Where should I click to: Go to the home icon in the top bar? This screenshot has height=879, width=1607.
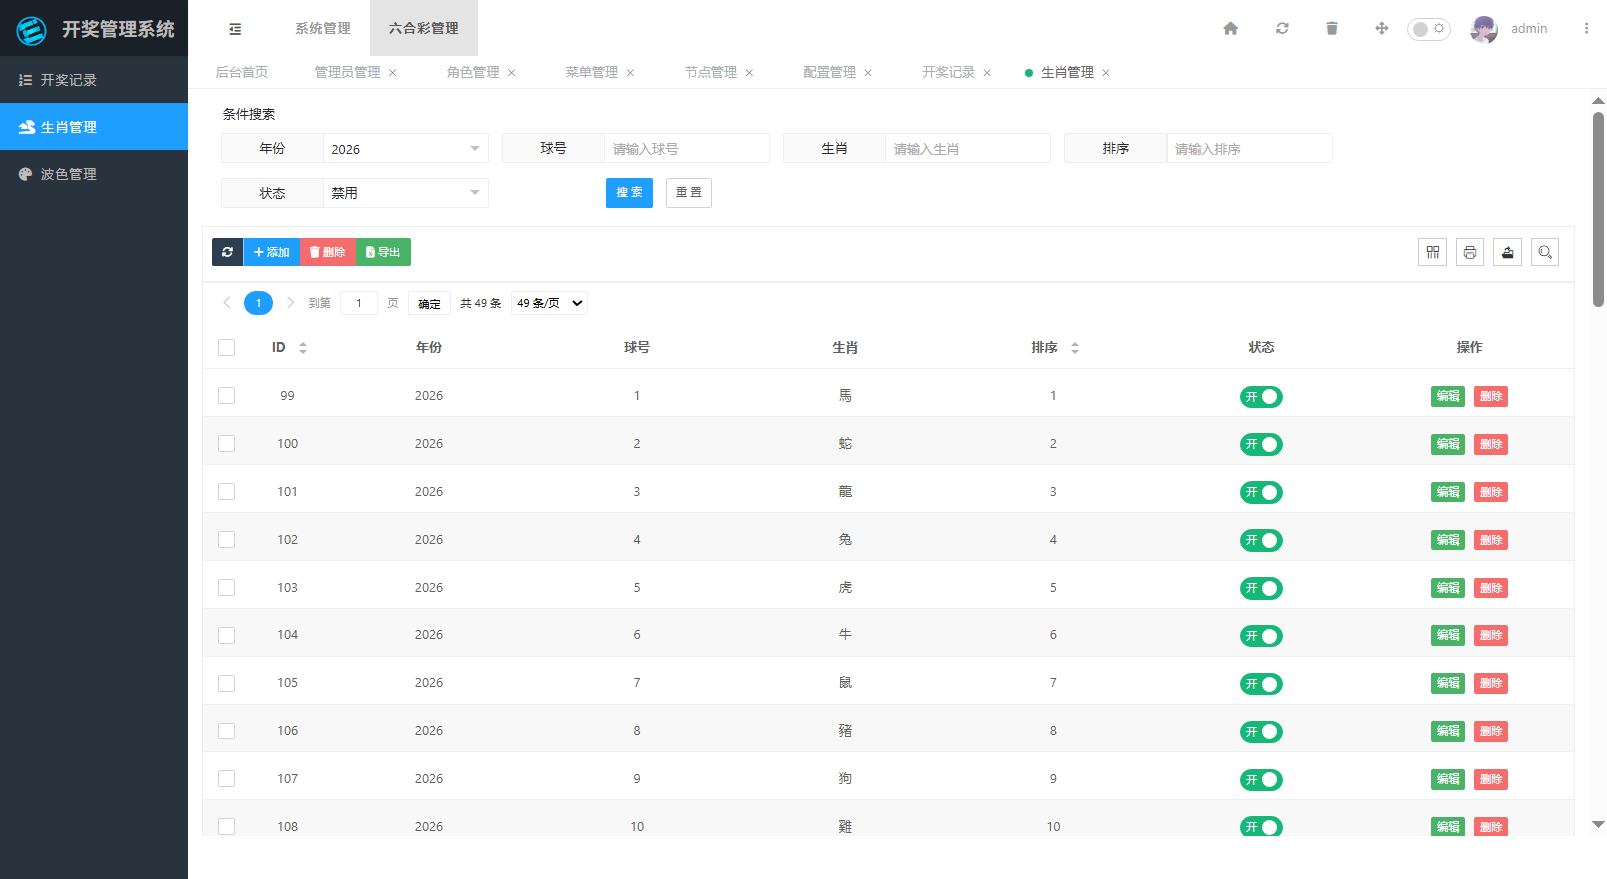pyautogui.click(x=1231, y=29)
